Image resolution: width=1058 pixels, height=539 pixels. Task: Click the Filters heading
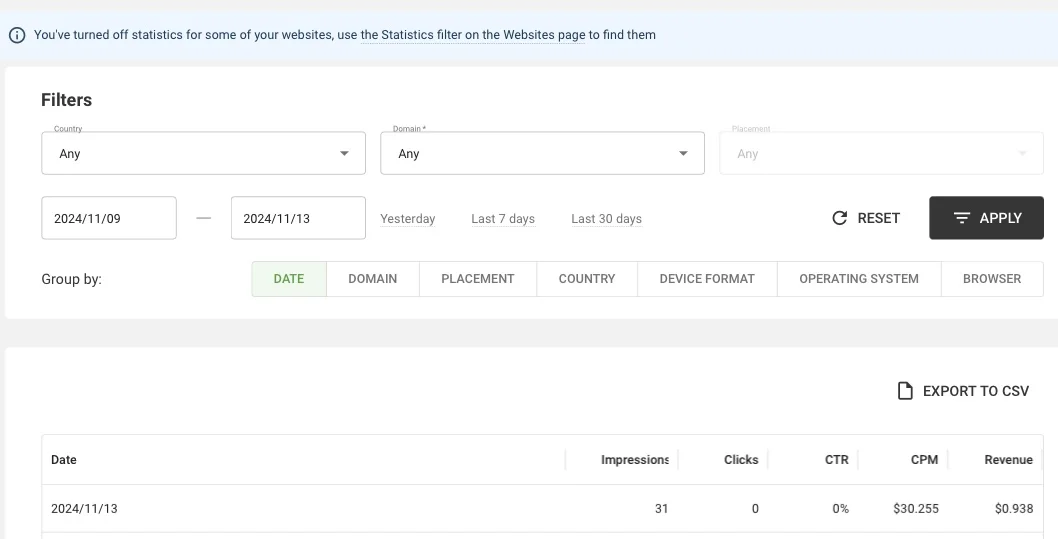(66, 100)
